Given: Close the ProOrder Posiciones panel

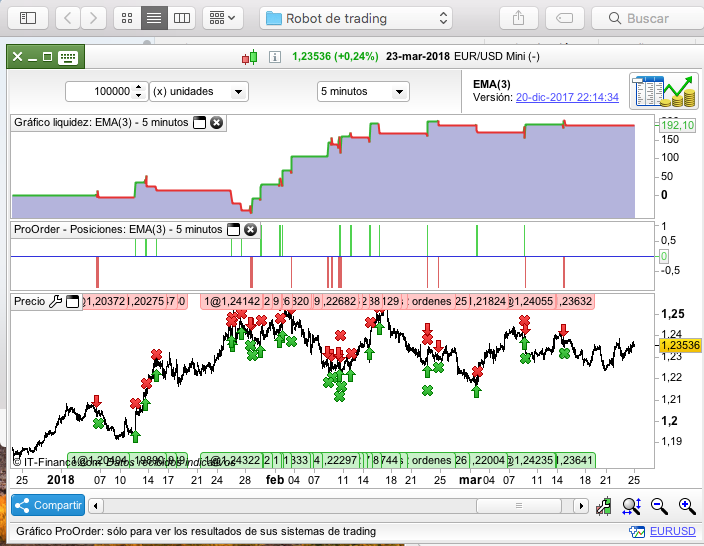Looking at the screenshot, I should pyautogui.click(x=250, y=229).
